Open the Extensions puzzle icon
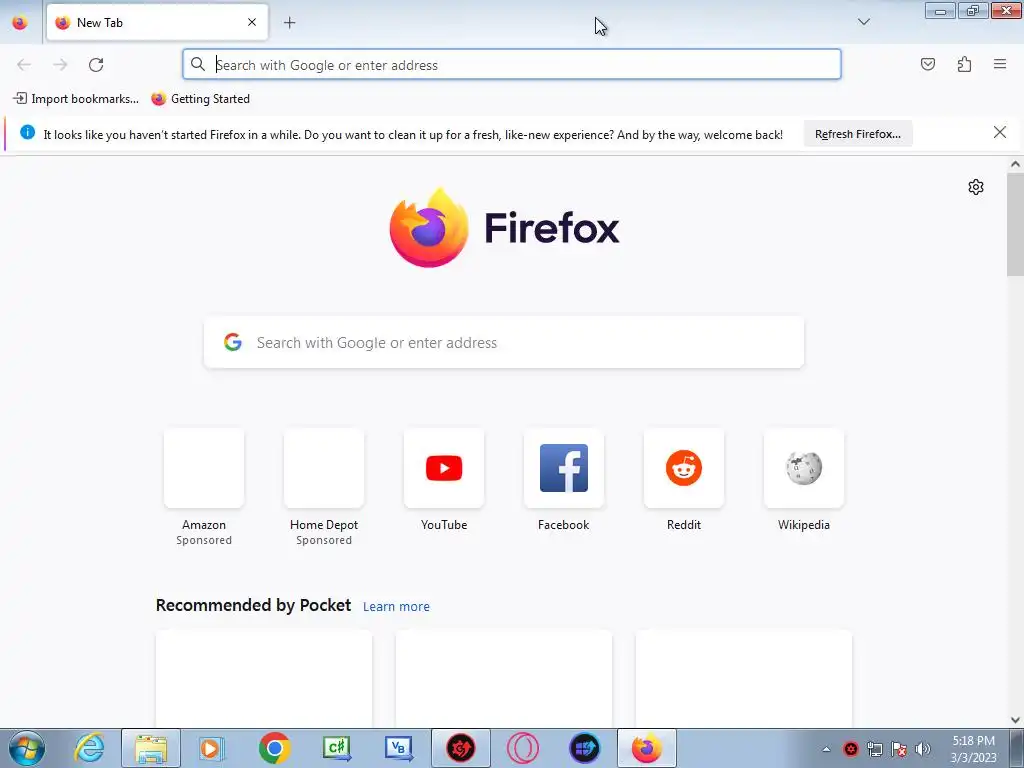 point(964,64)
